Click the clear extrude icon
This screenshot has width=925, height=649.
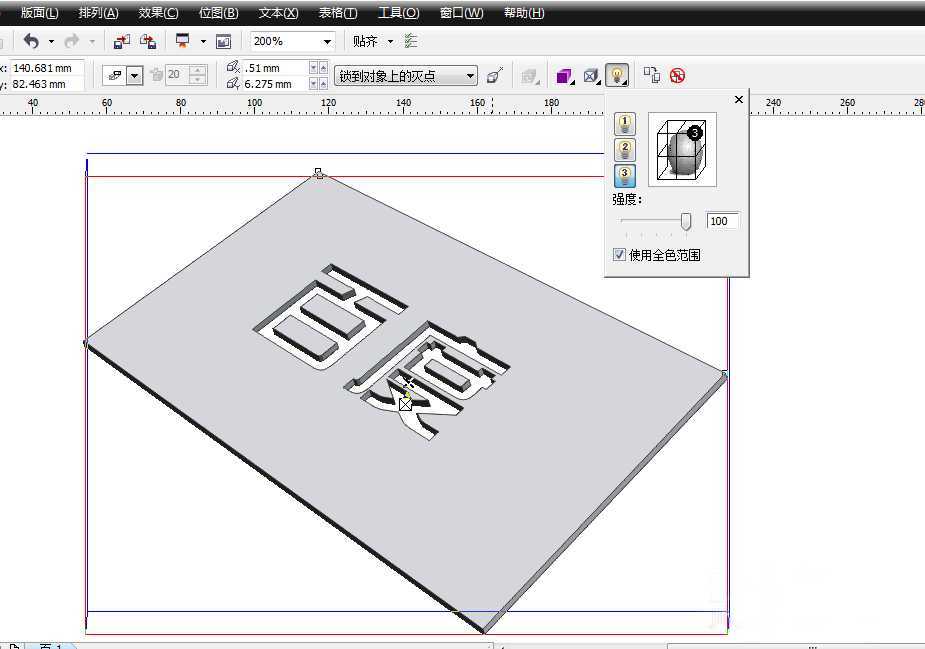(677, 75)
